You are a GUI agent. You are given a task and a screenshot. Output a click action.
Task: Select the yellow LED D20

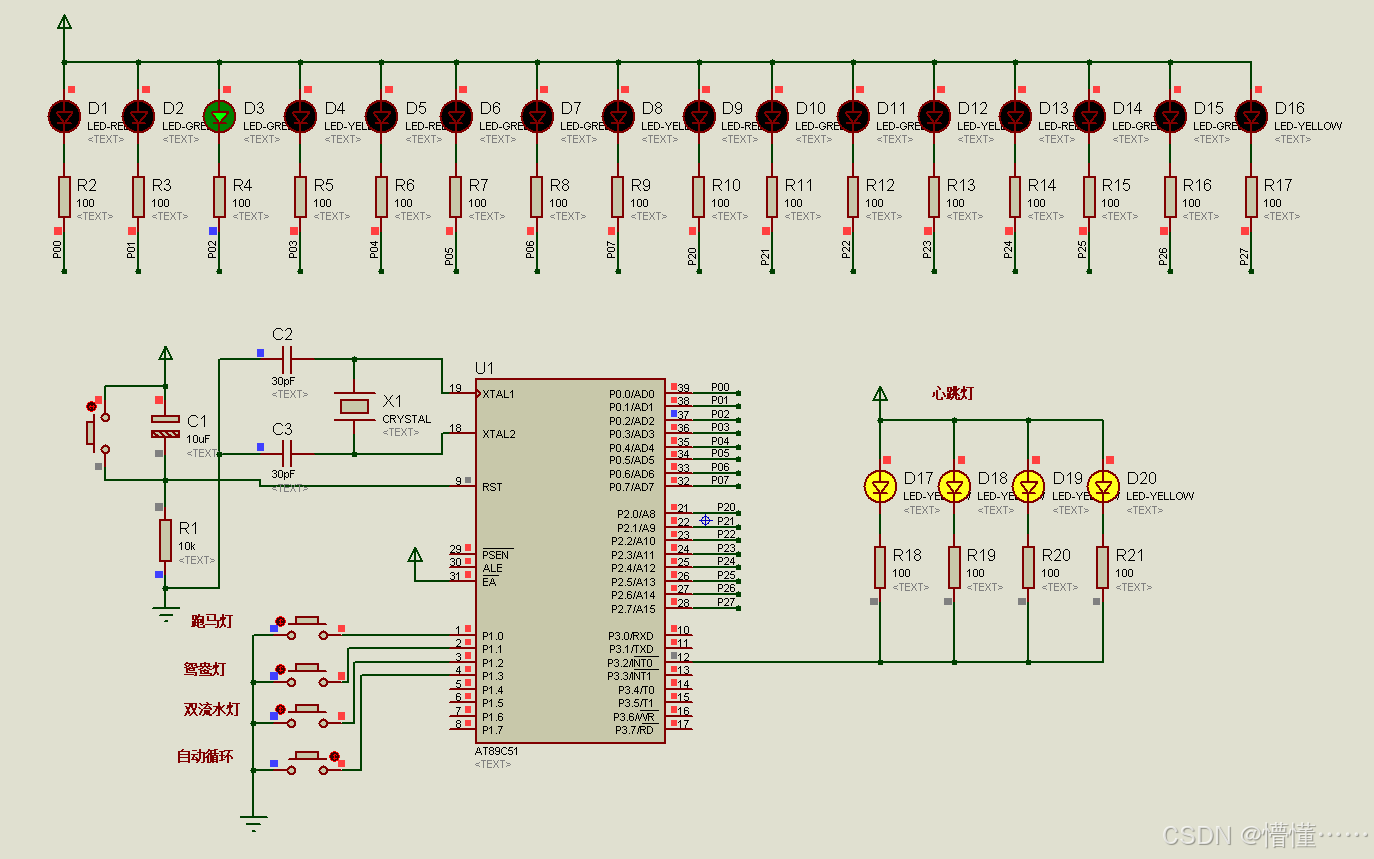pos(1103,486)
